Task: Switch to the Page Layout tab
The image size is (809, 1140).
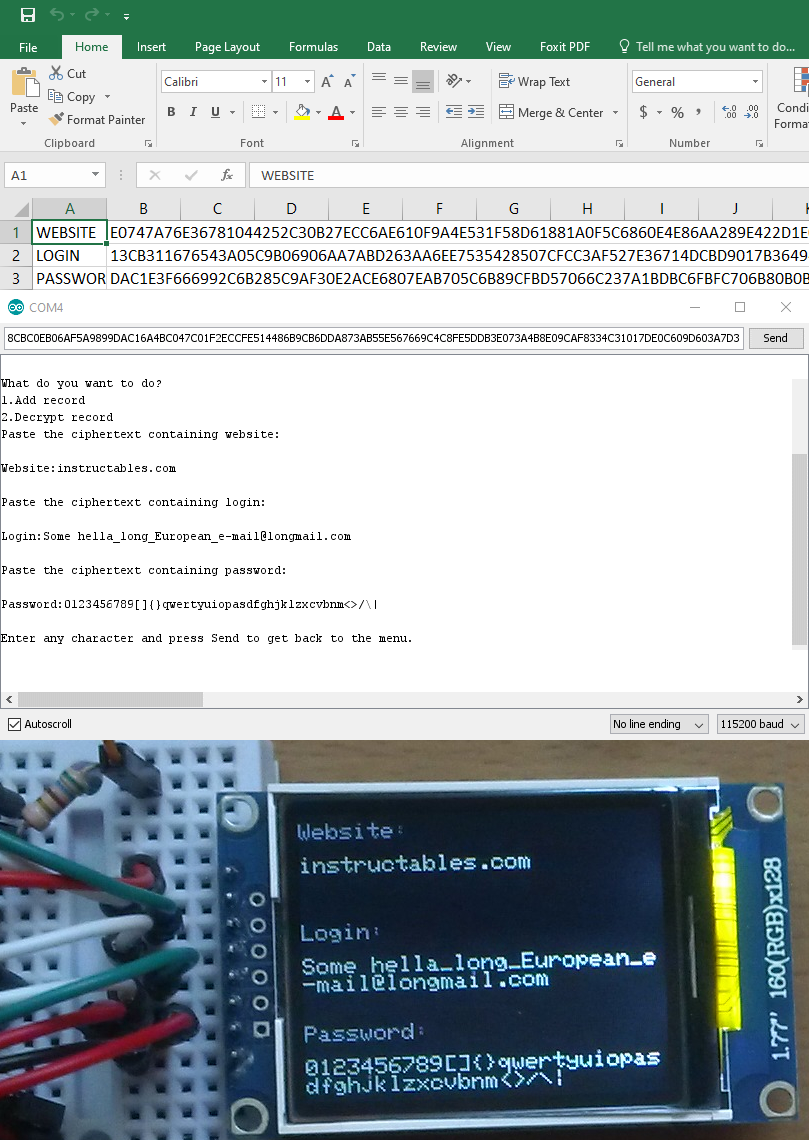Action: [227, 47]
